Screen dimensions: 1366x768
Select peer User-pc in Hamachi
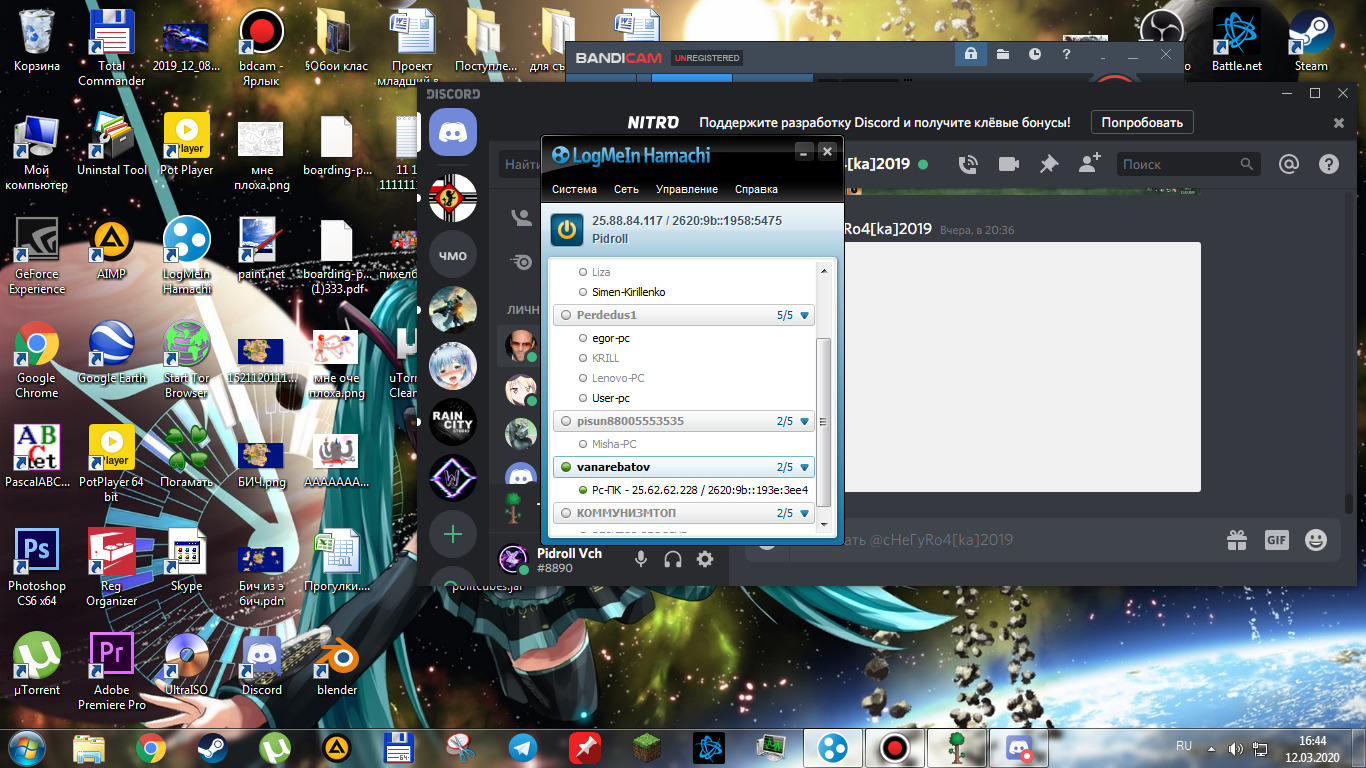(610, 398)
